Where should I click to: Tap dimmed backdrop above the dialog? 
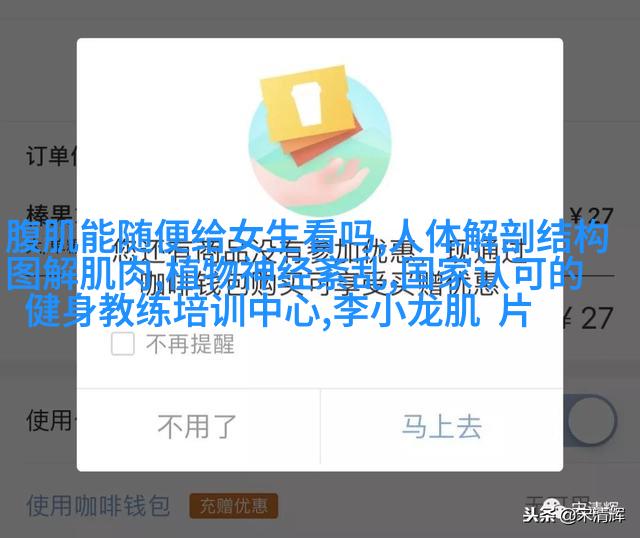pos(320,19)
